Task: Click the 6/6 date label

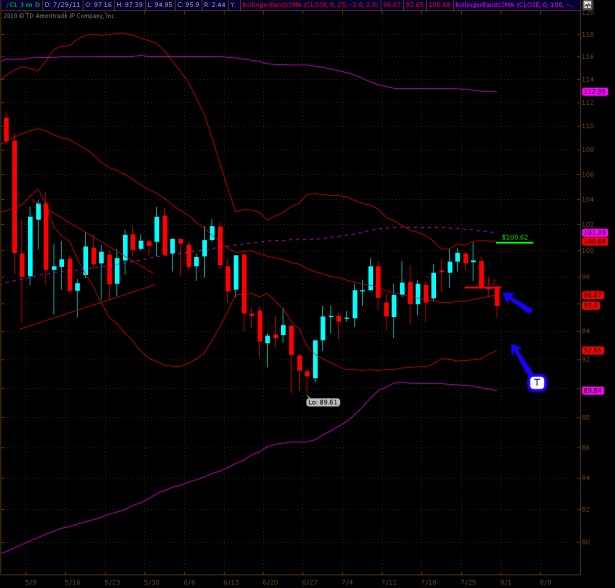Action: click(x=189, y=583)
